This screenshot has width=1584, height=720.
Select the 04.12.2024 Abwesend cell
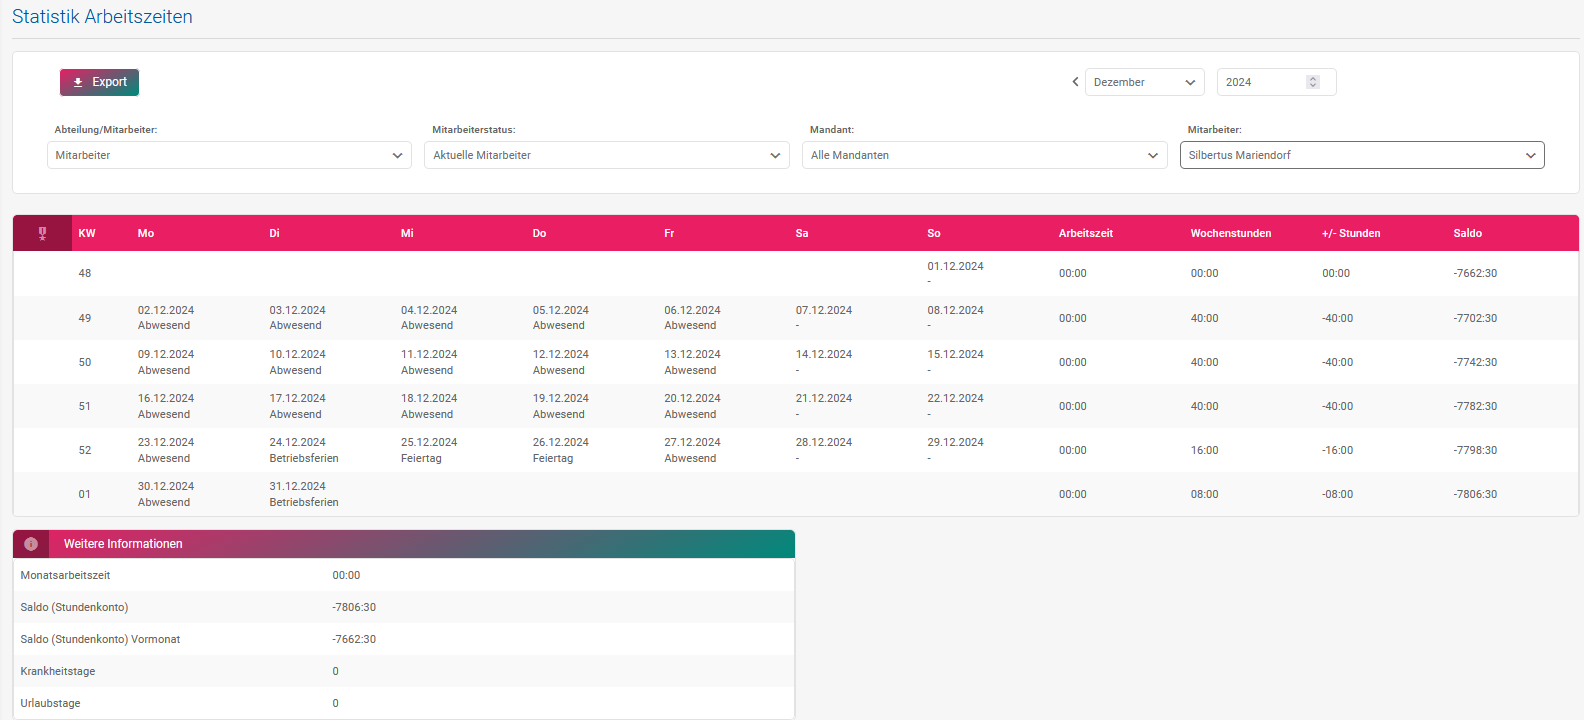pyautogui.click(x=429, y=318)
